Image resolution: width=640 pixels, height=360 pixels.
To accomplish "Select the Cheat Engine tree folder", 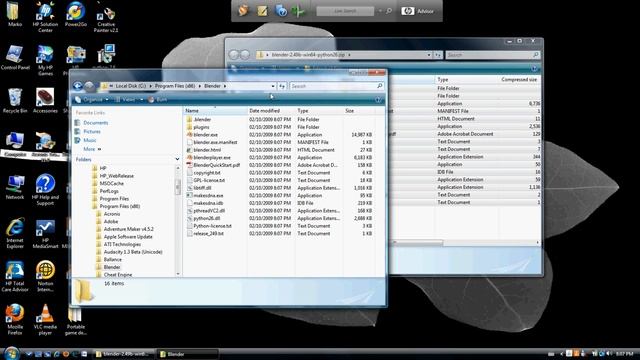I will pos(118,275).
